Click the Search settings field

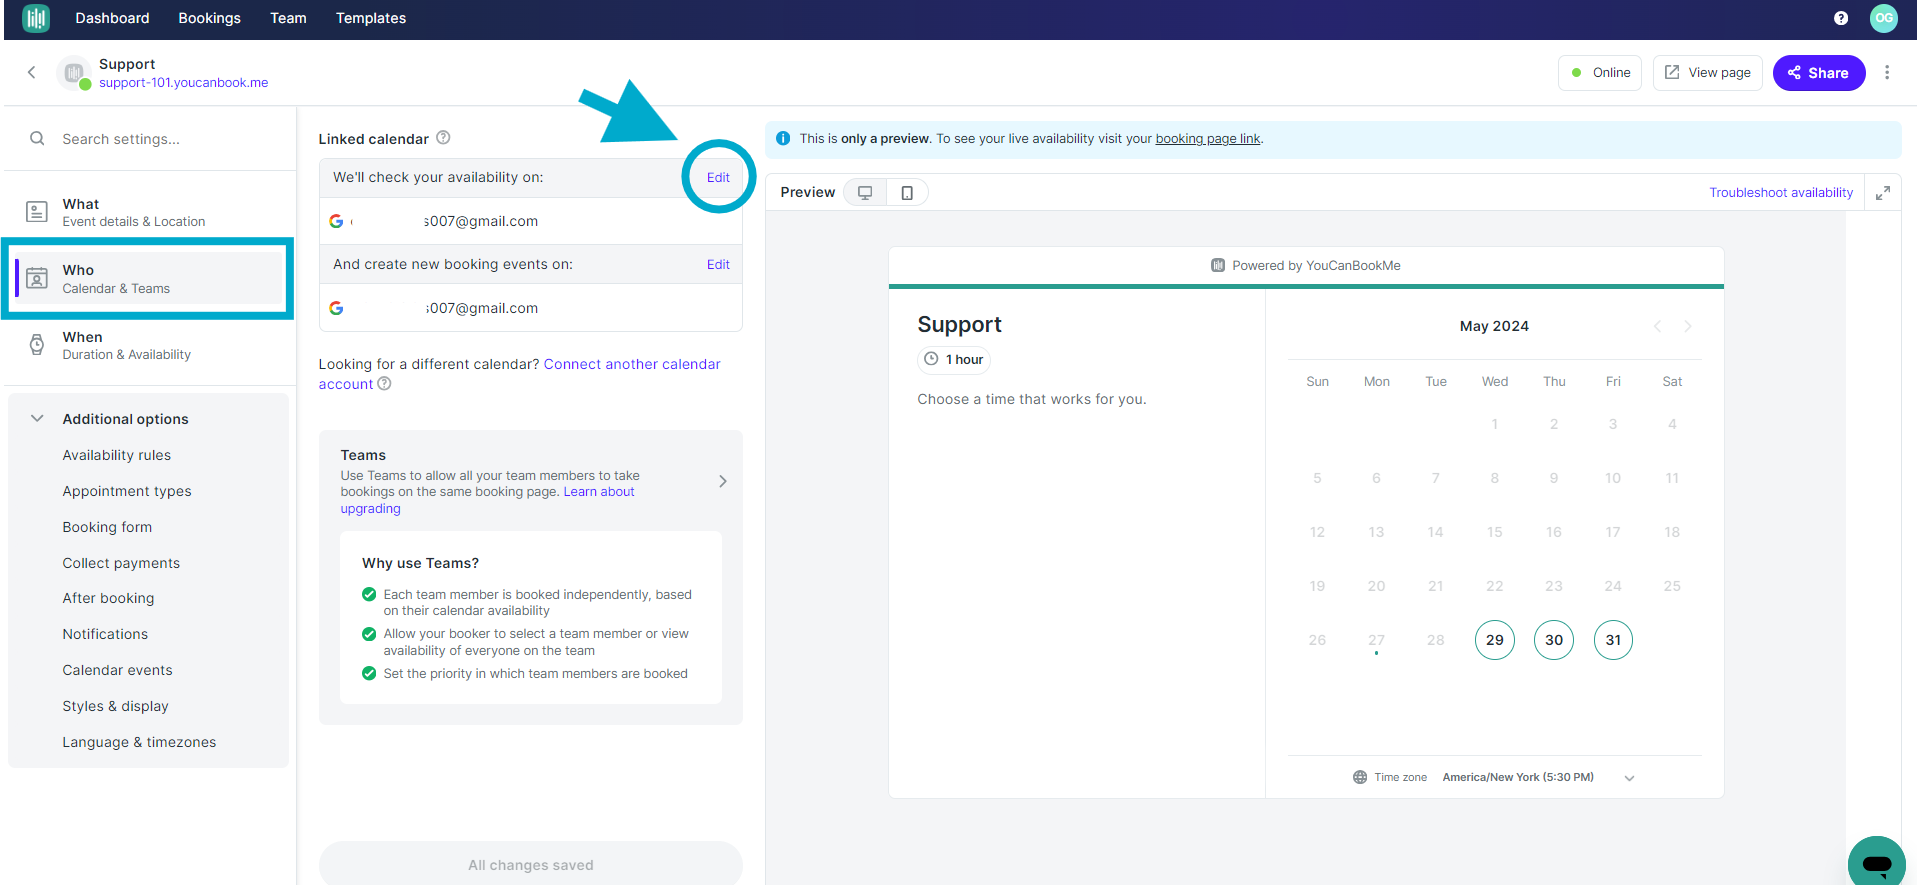click(150, 139)
